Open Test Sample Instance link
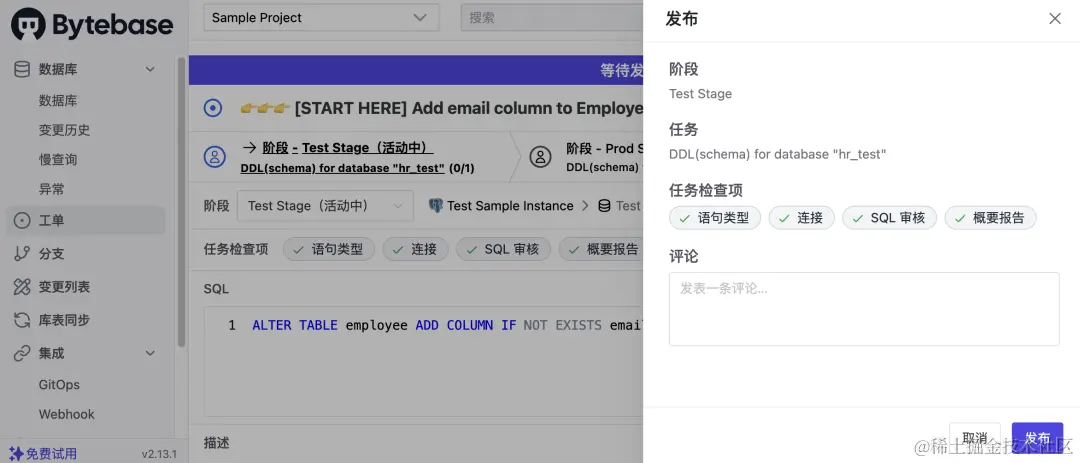Viewport: 1080px width, 463px height. click(510, 205)
